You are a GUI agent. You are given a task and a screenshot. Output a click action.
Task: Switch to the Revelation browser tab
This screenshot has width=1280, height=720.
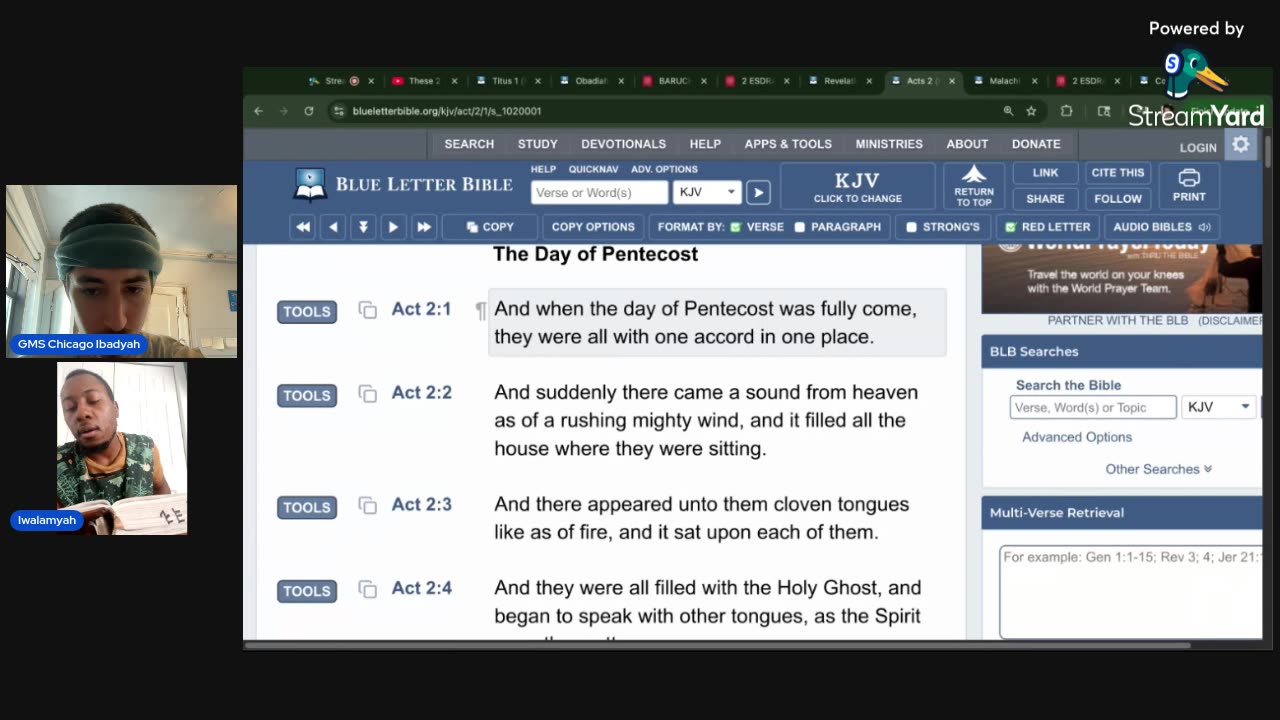pos(838,81)
